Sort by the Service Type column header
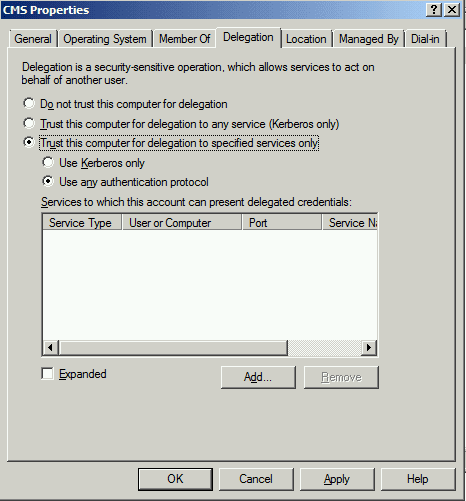Image resolution: width=466 pixels, height=501 pixels. point(82,222)
